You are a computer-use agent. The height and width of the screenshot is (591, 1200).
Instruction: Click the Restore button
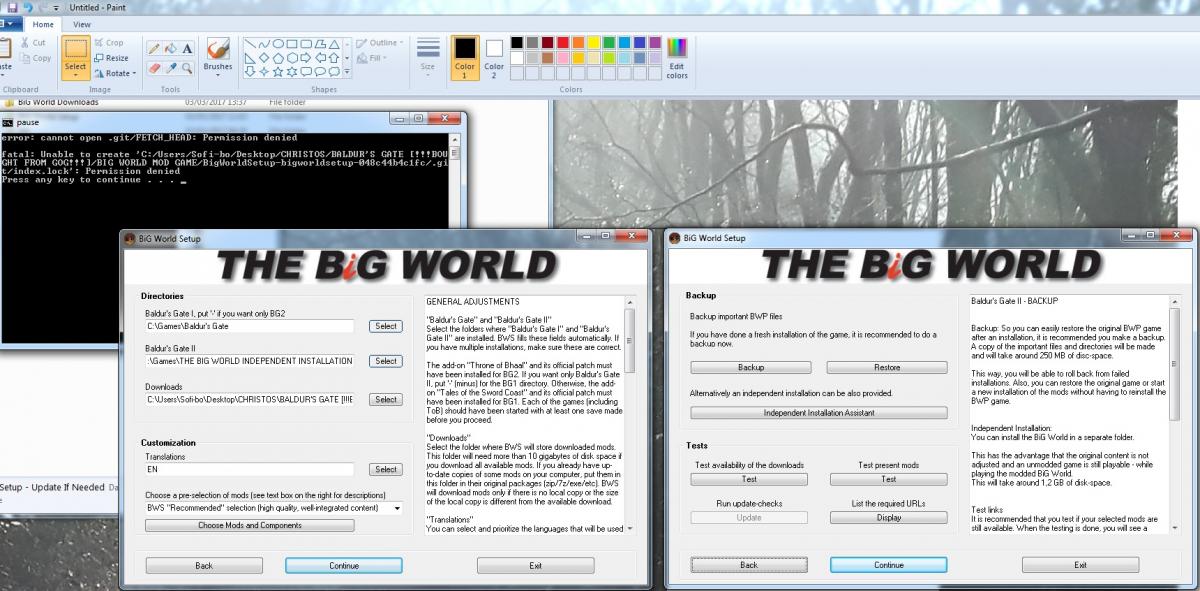(x=888, y=367)
